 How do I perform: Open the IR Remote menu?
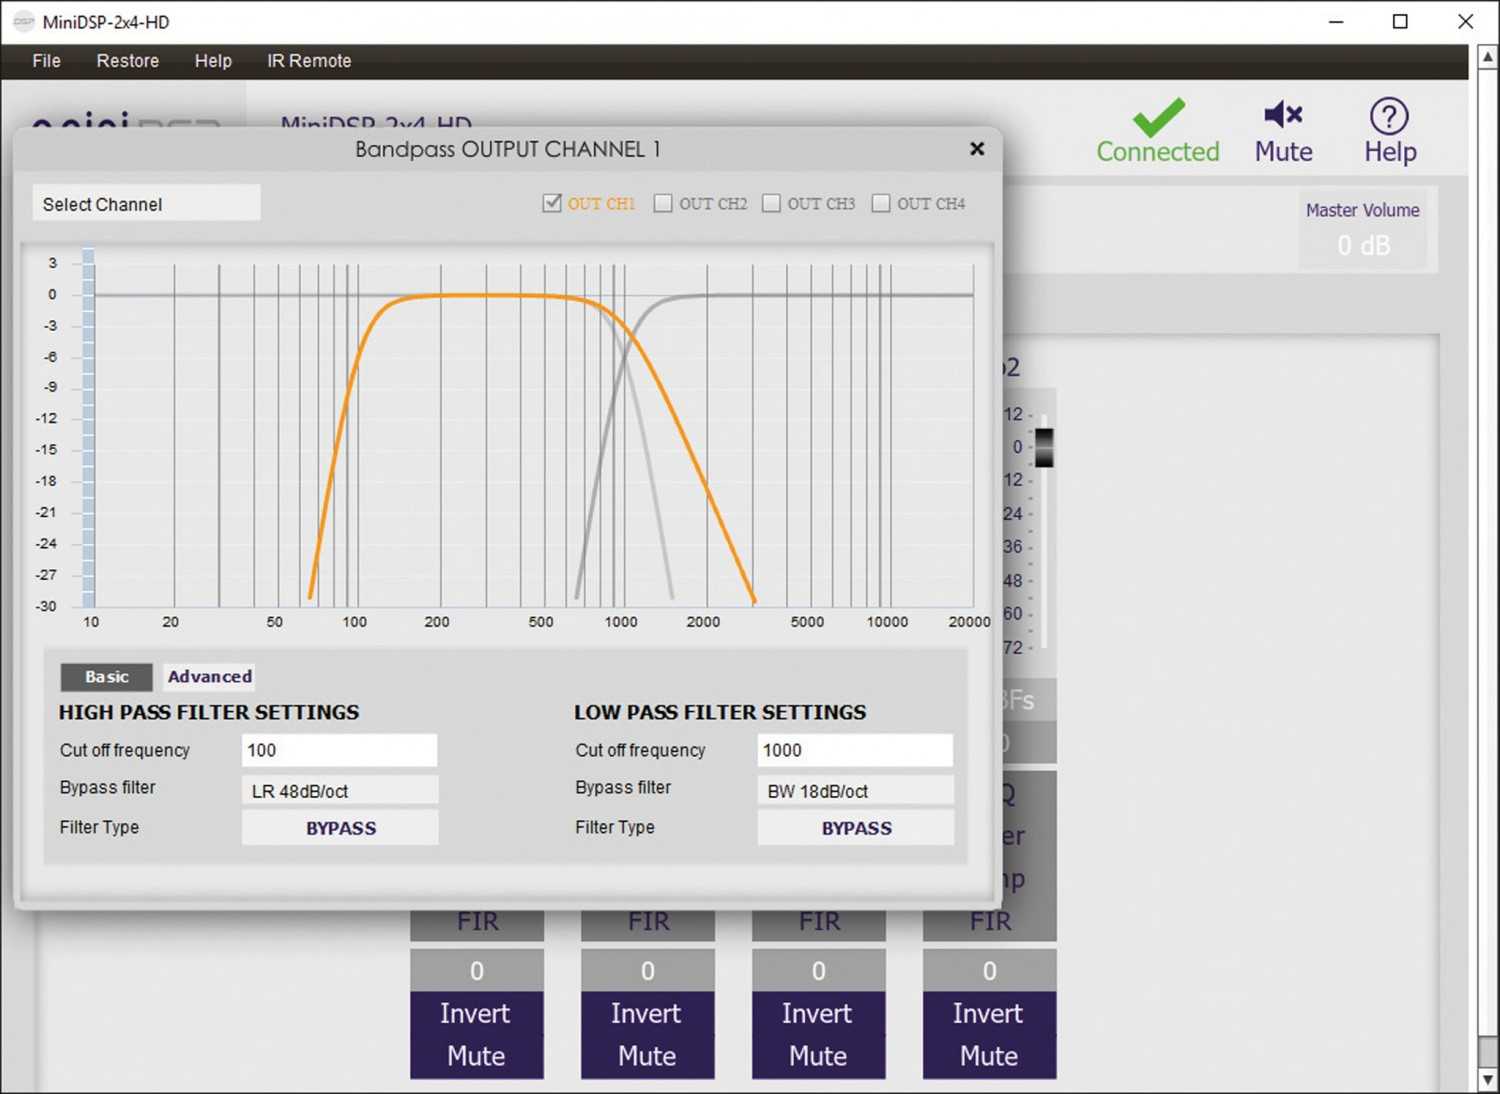(309, 61)
